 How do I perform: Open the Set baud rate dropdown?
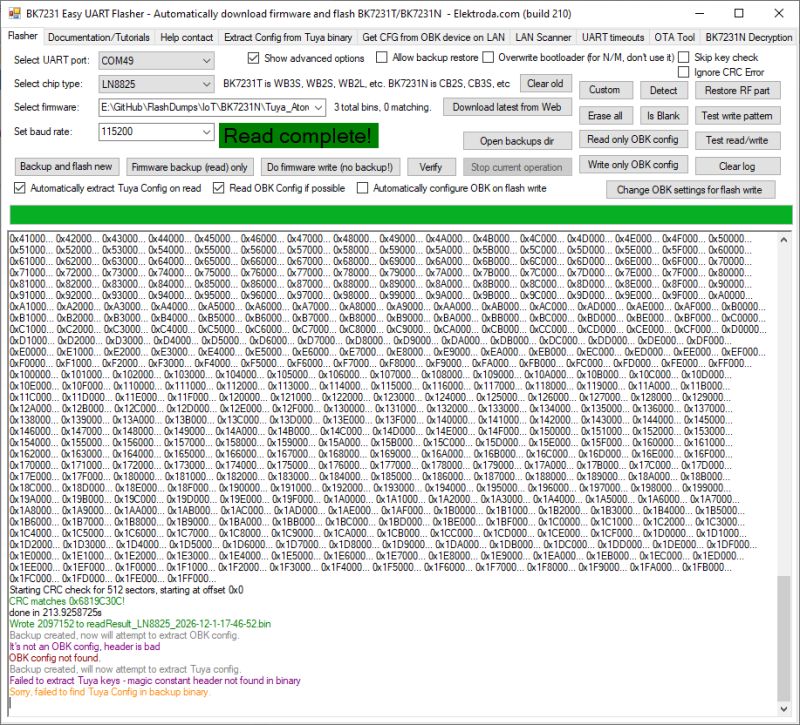click(204, 130)
